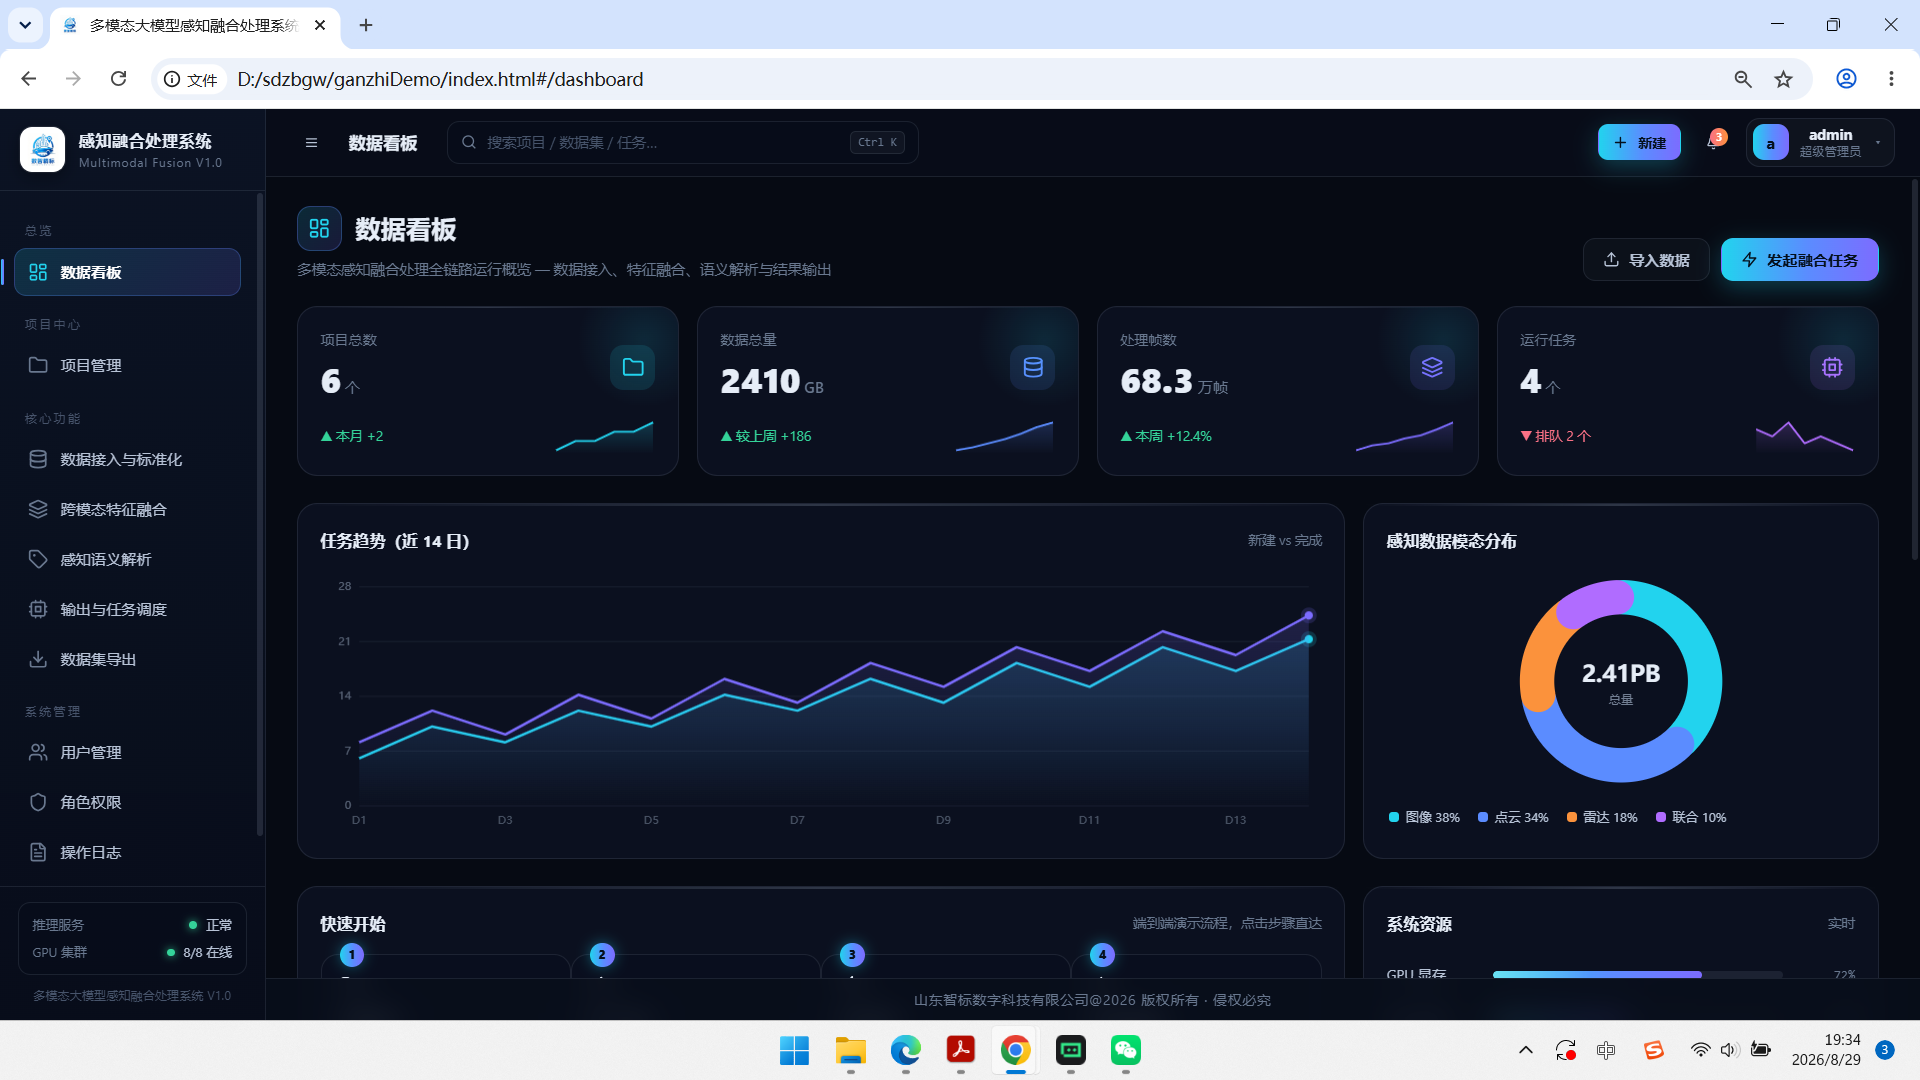Screen dimensions: 1920x1080
Task: Open 感知语义解析 menu item
Action: click(128, 559)
